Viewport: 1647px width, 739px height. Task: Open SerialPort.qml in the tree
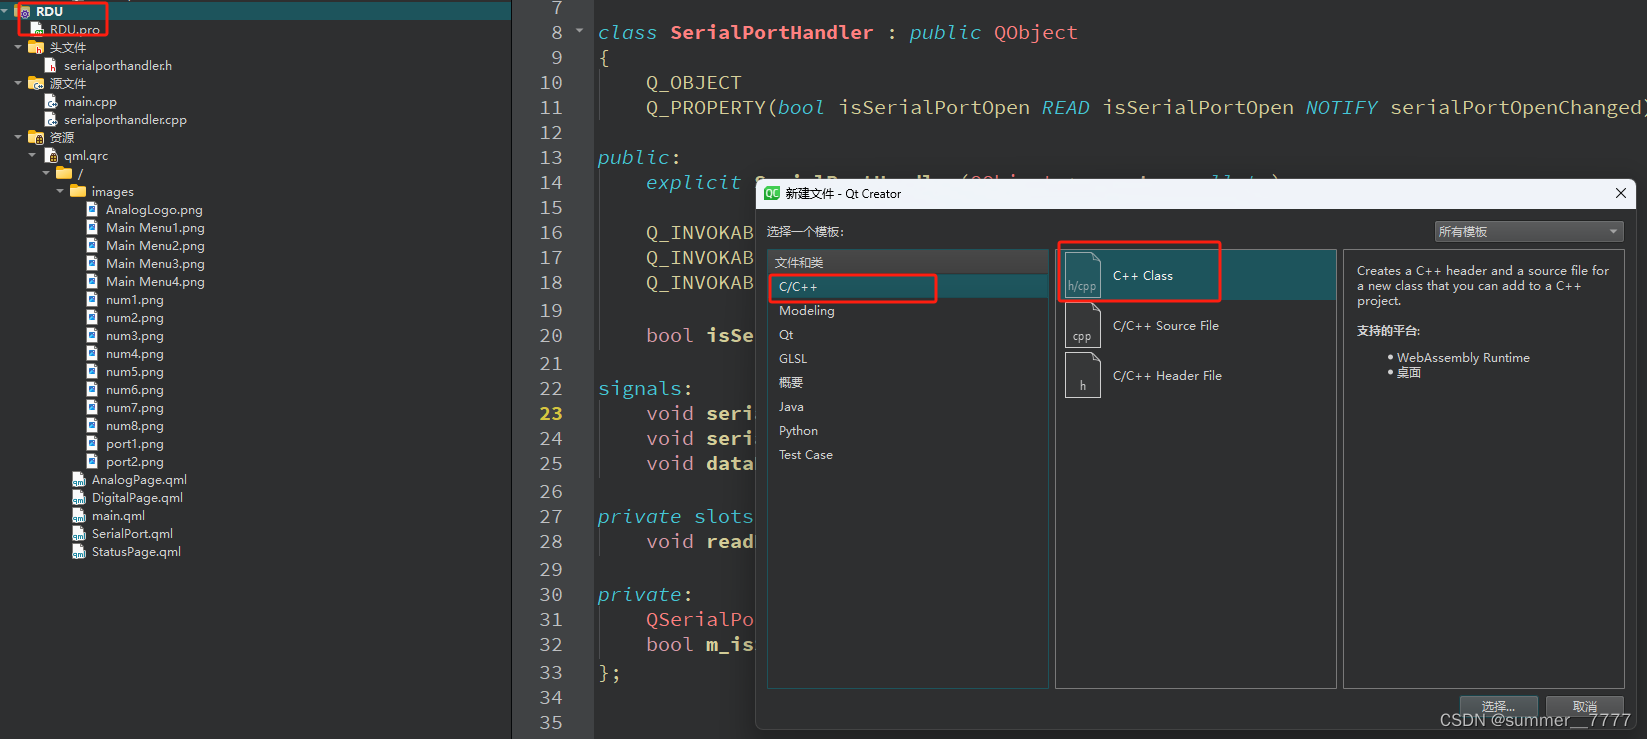(x=132, y=534)
